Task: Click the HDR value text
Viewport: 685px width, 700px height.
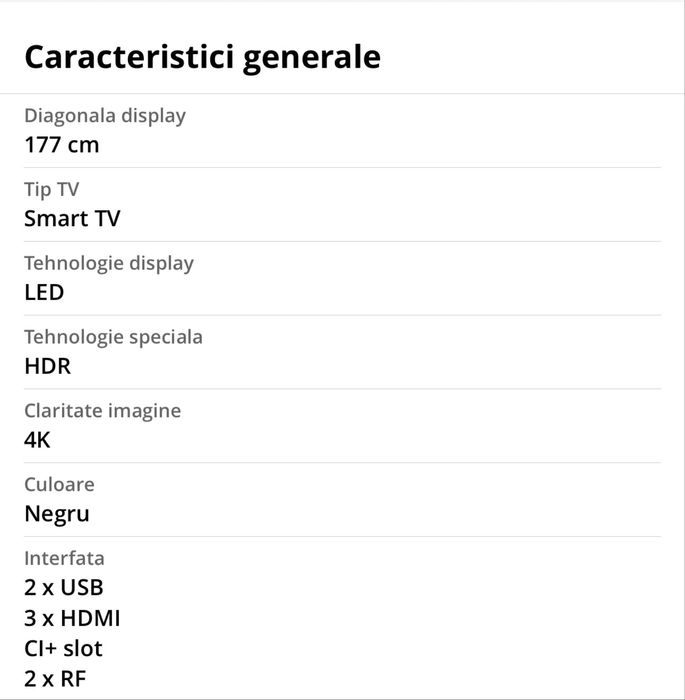Action: click(47, 366)
